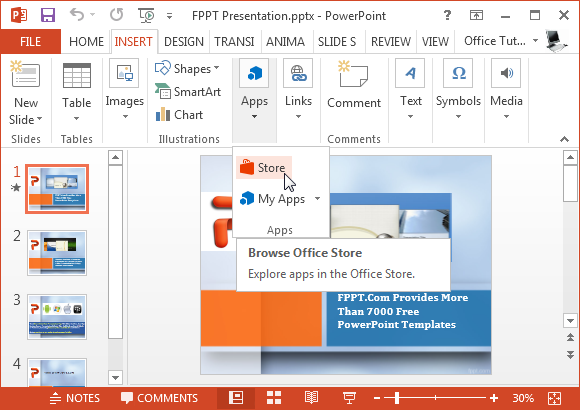Open Customize Quick Access Toolbar arrow
Screen dimensions: 580x410
click(169, 16)
